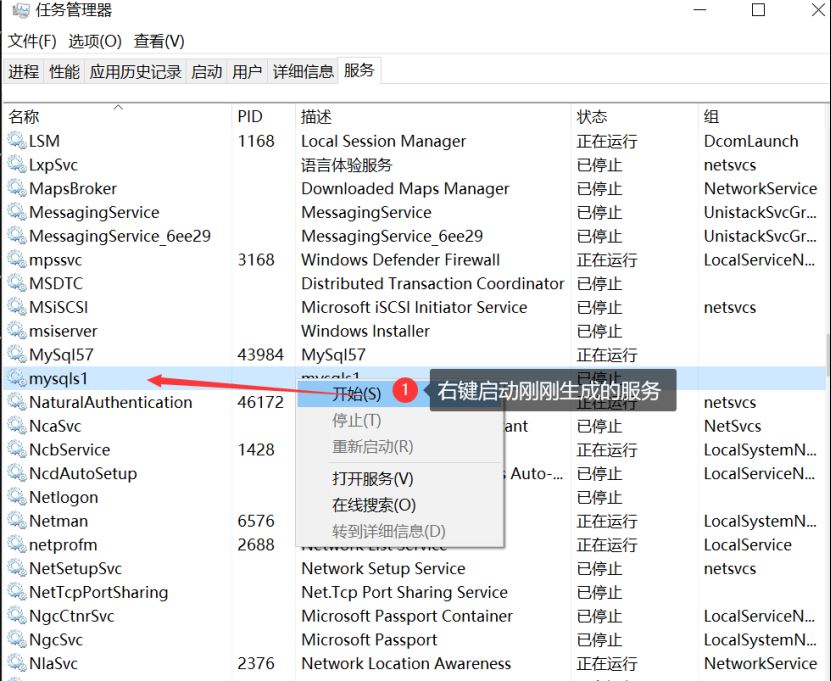The height and width of the screenshot is (681, 831).
Task: Open the 文件(F) menu
Action: [31, 42]
